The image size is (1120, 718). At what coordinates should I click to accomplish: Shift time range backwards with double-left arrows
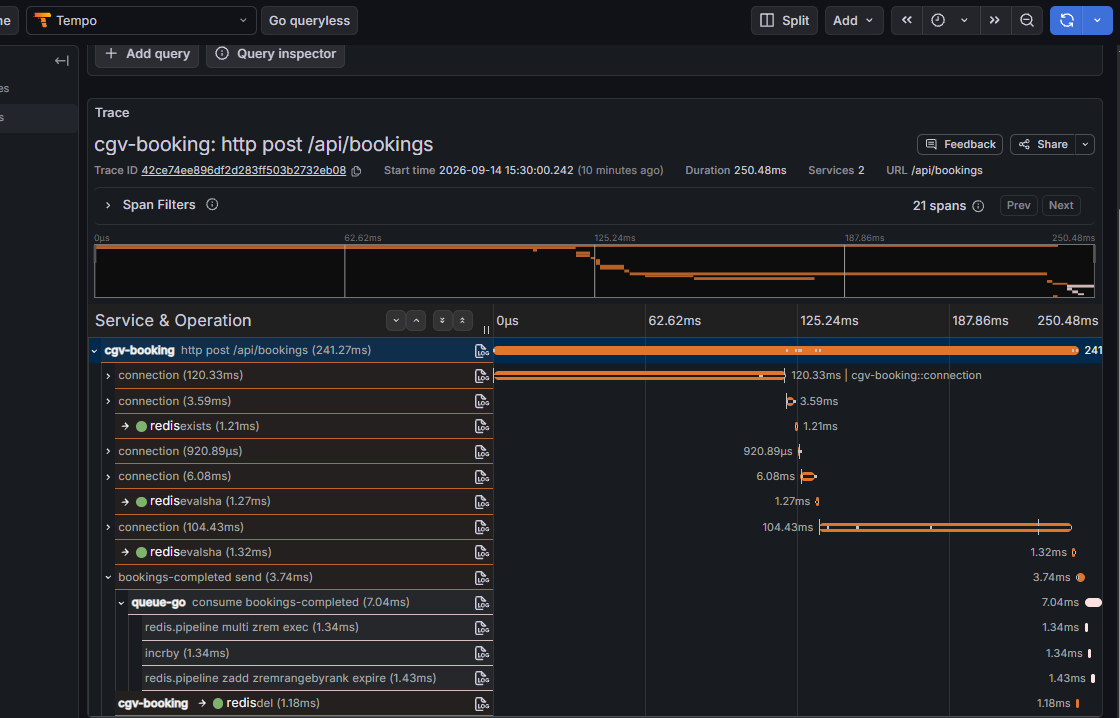(x=906, y=21)
